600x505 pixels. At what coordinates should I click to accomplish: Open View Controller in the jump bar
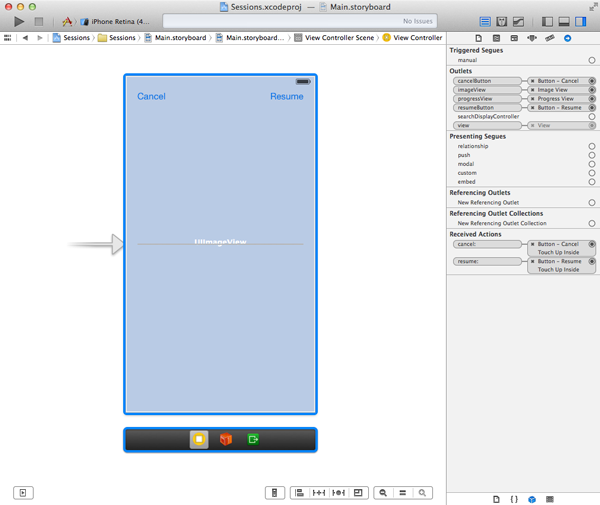tap(412, 38)
